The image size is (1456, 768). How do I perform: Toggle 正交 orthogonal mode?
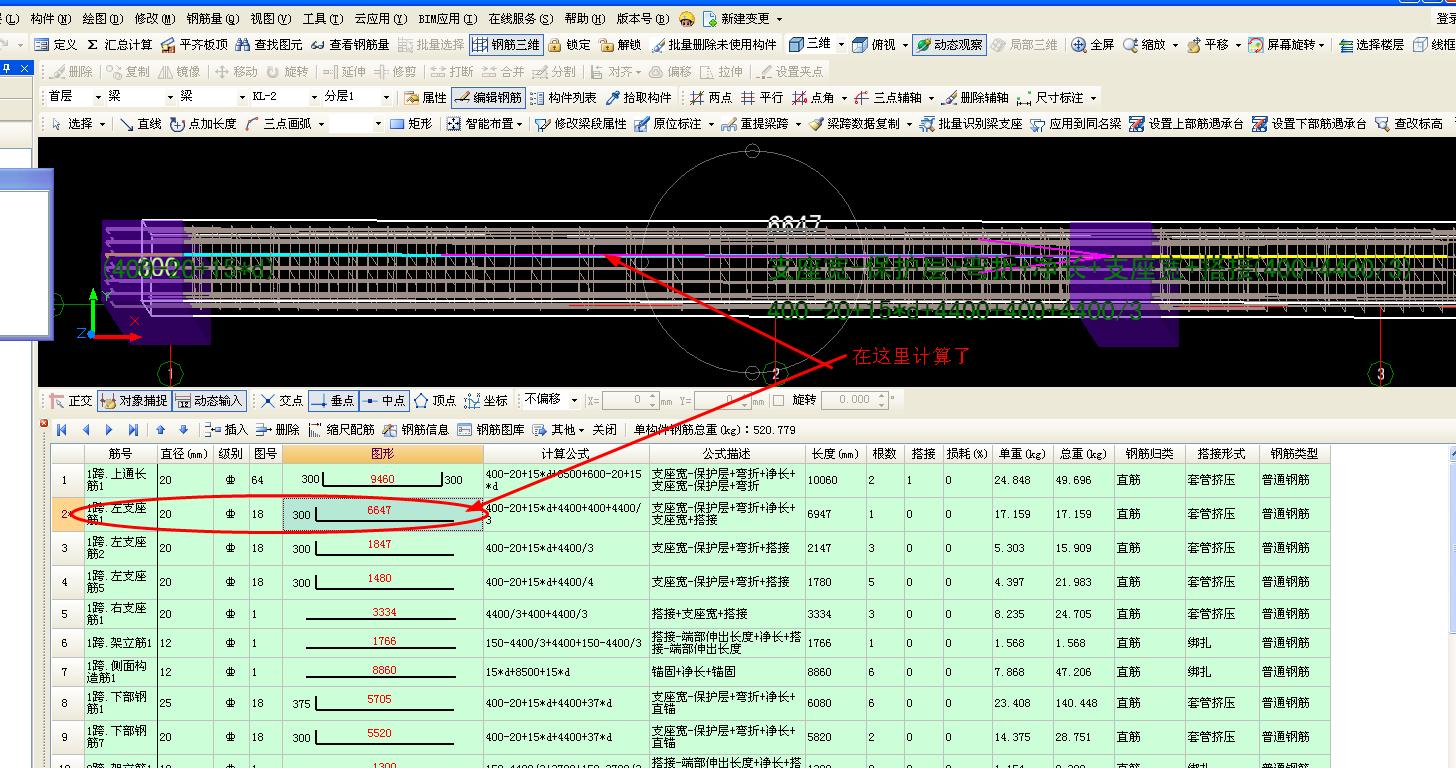pos(70,400)
